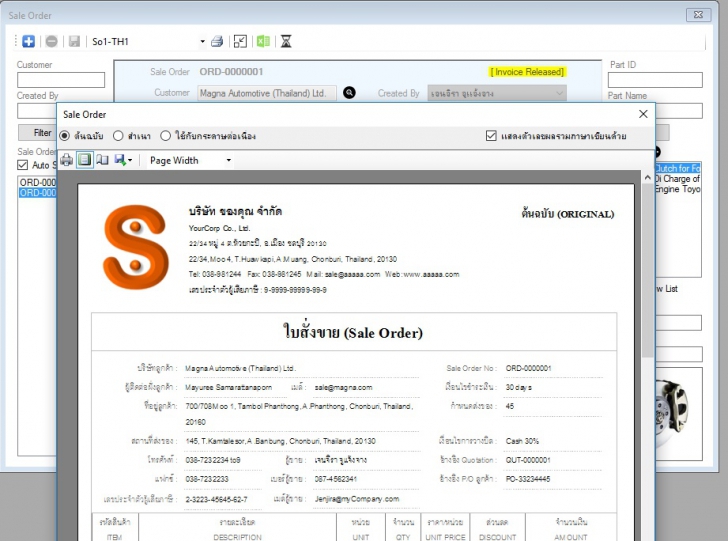Click the 038-7232233 fax number text
Viewport: 728px width, 541px height.
click(x=207, y=479)
